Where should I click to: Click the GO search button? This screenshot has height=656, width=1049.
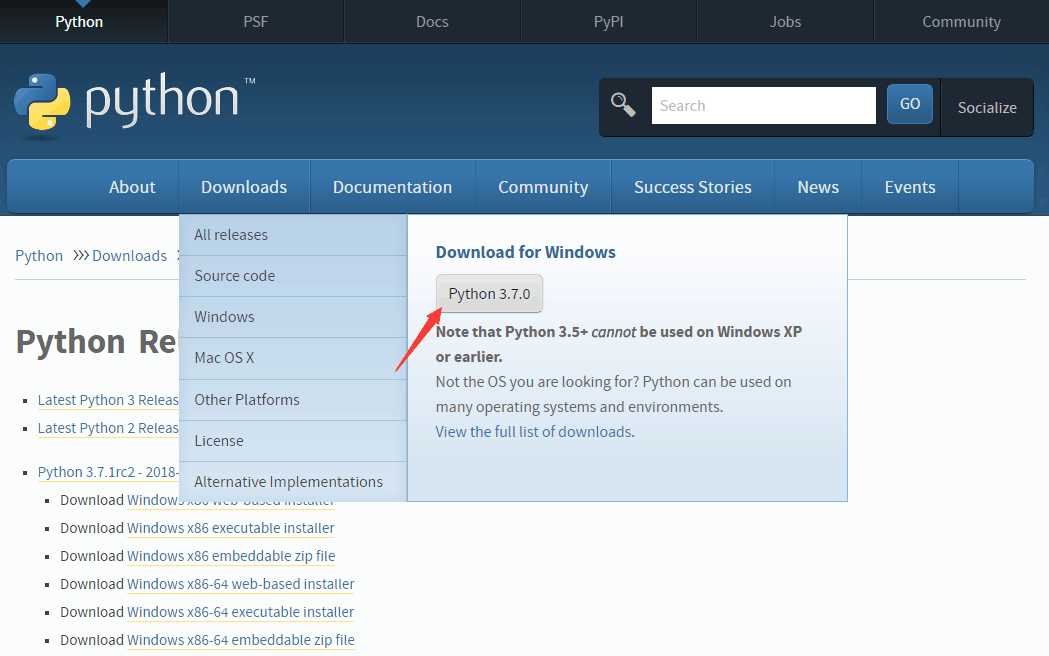pos(909,104)
